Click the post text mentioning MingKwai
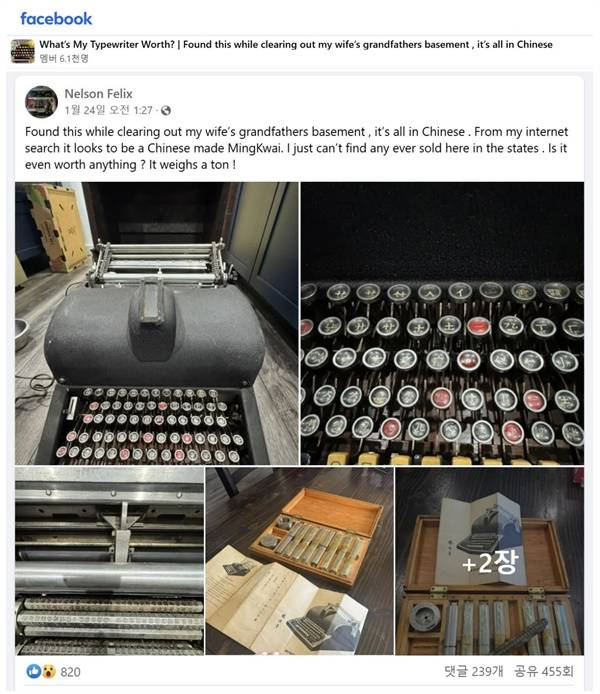This screenshot has width=600, height=694. (296, 148)
